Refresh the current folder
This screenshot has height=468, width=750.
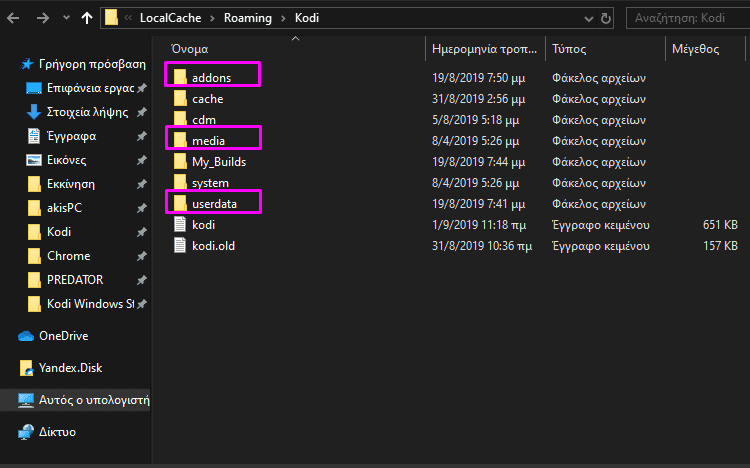(x=606, y=19)
